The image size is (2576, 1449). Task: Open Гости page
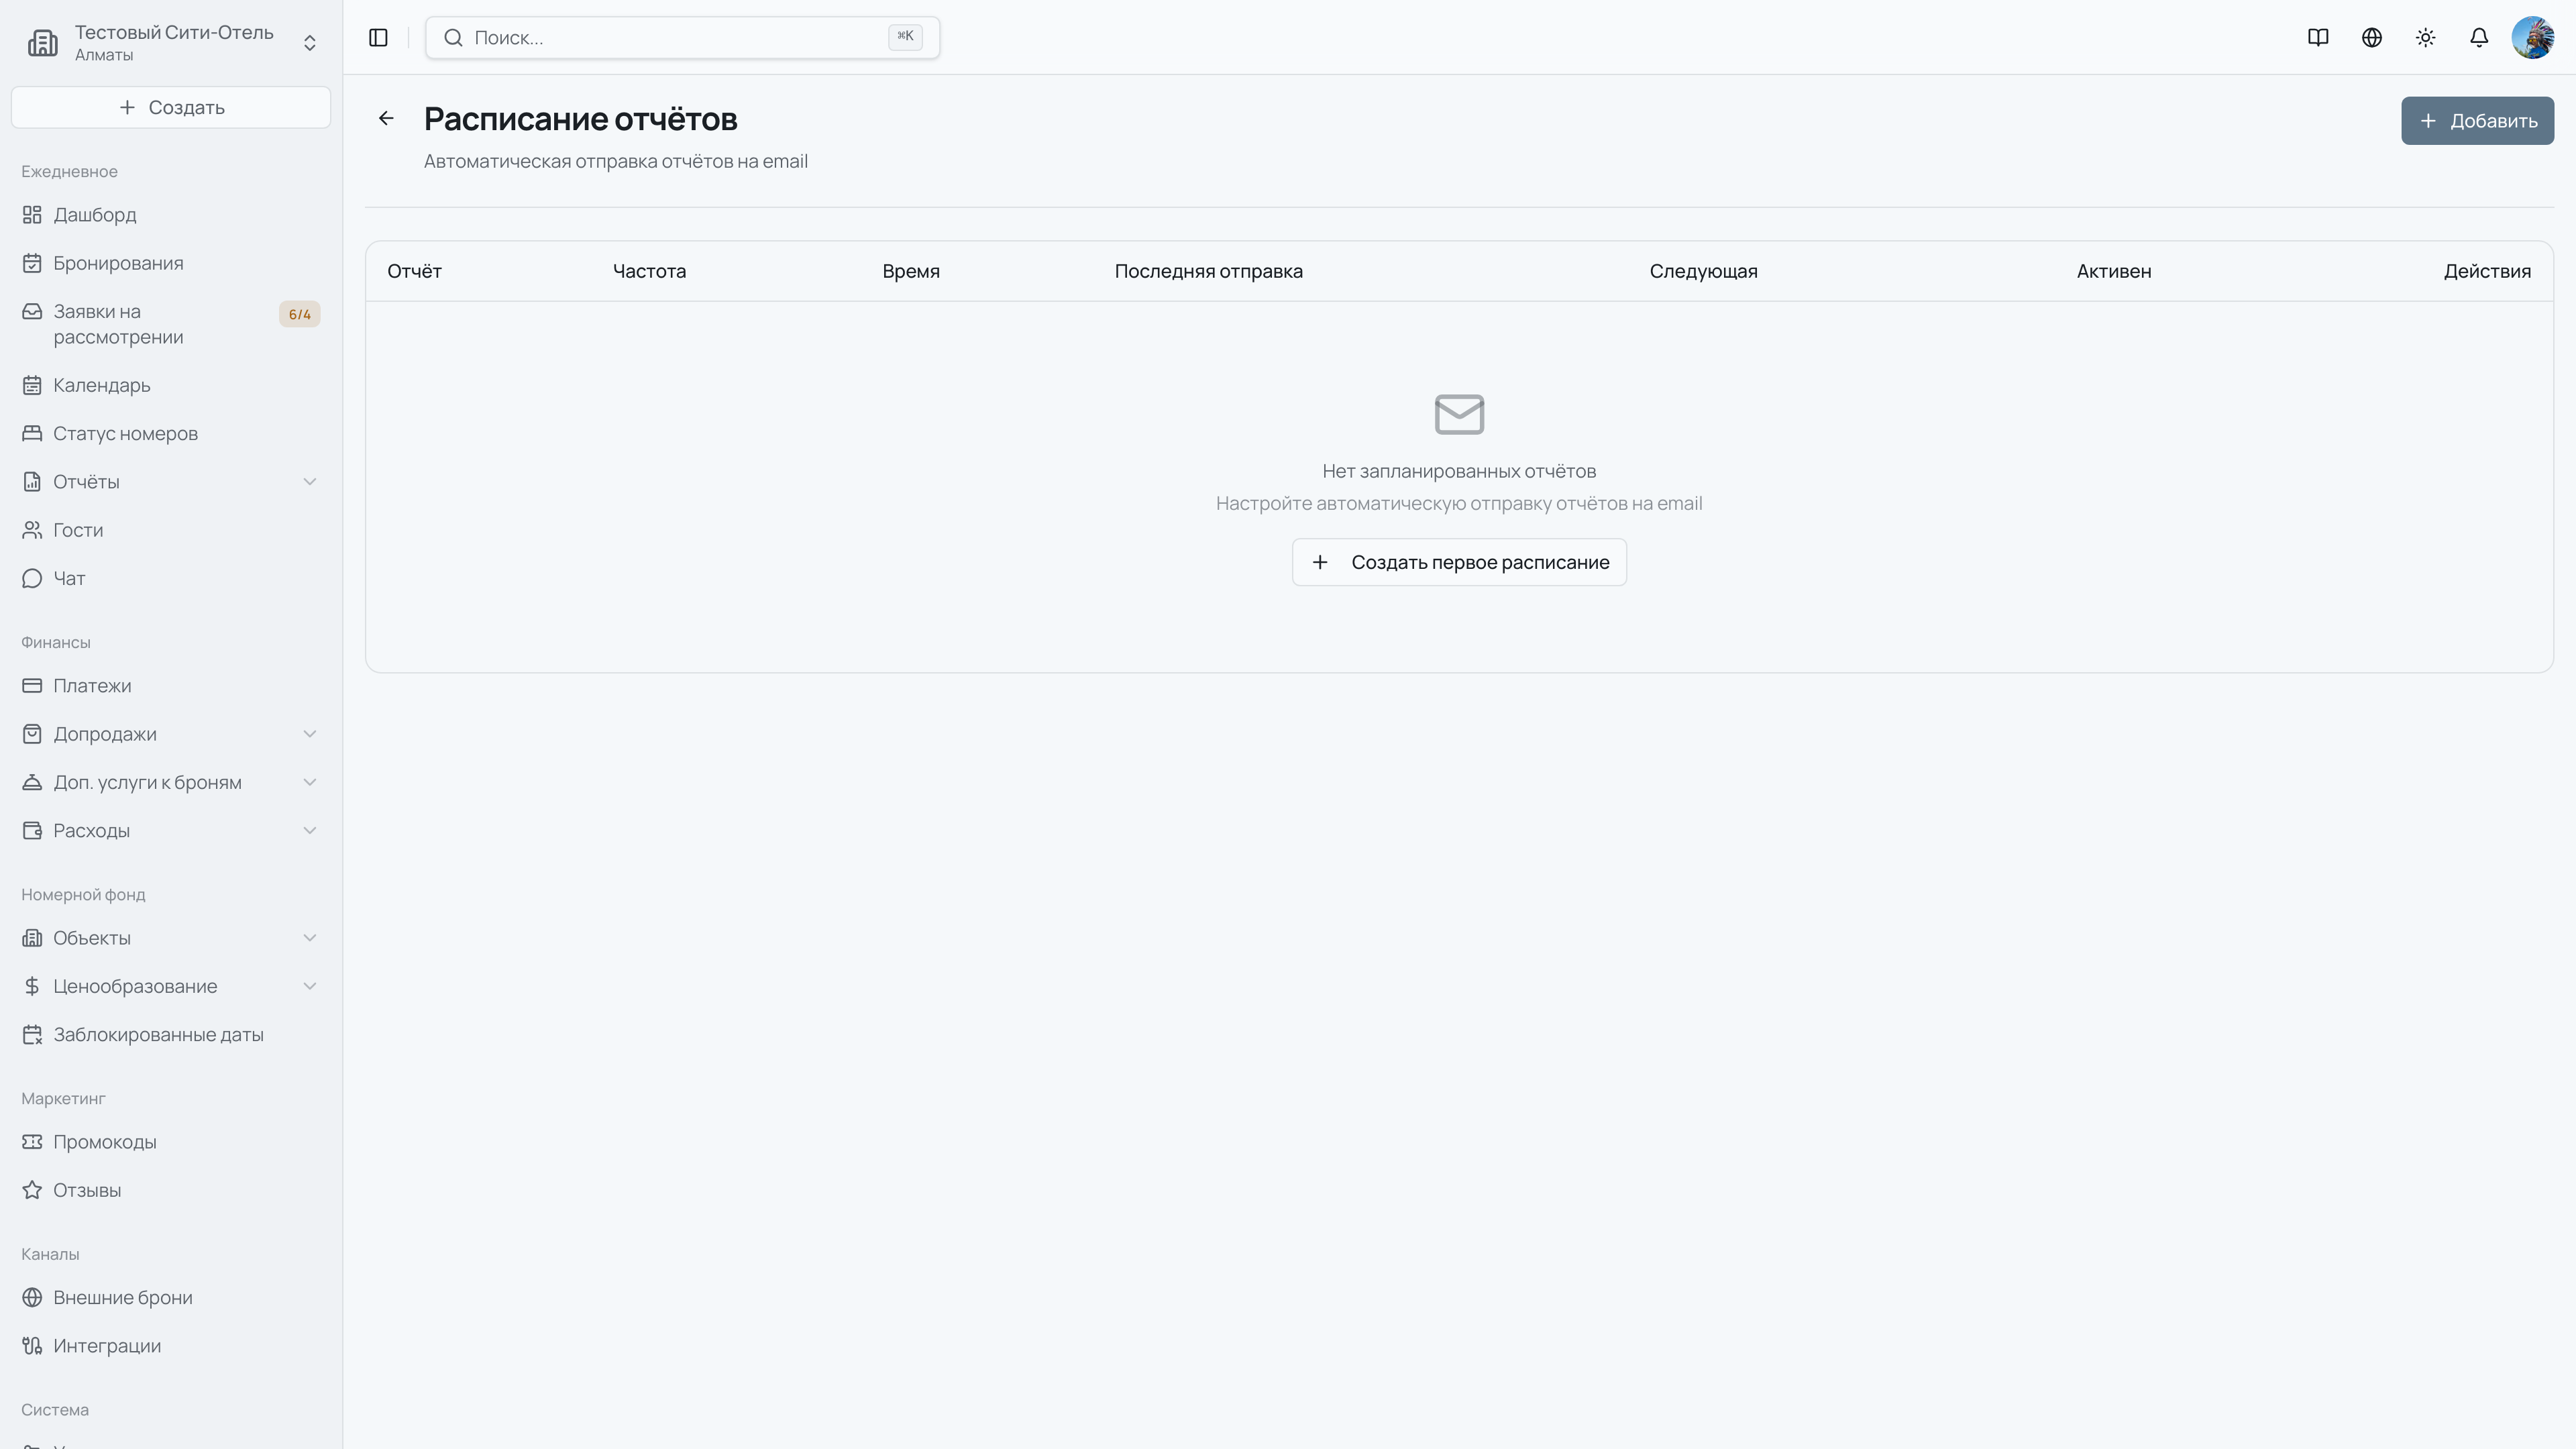tap(171, 530)
